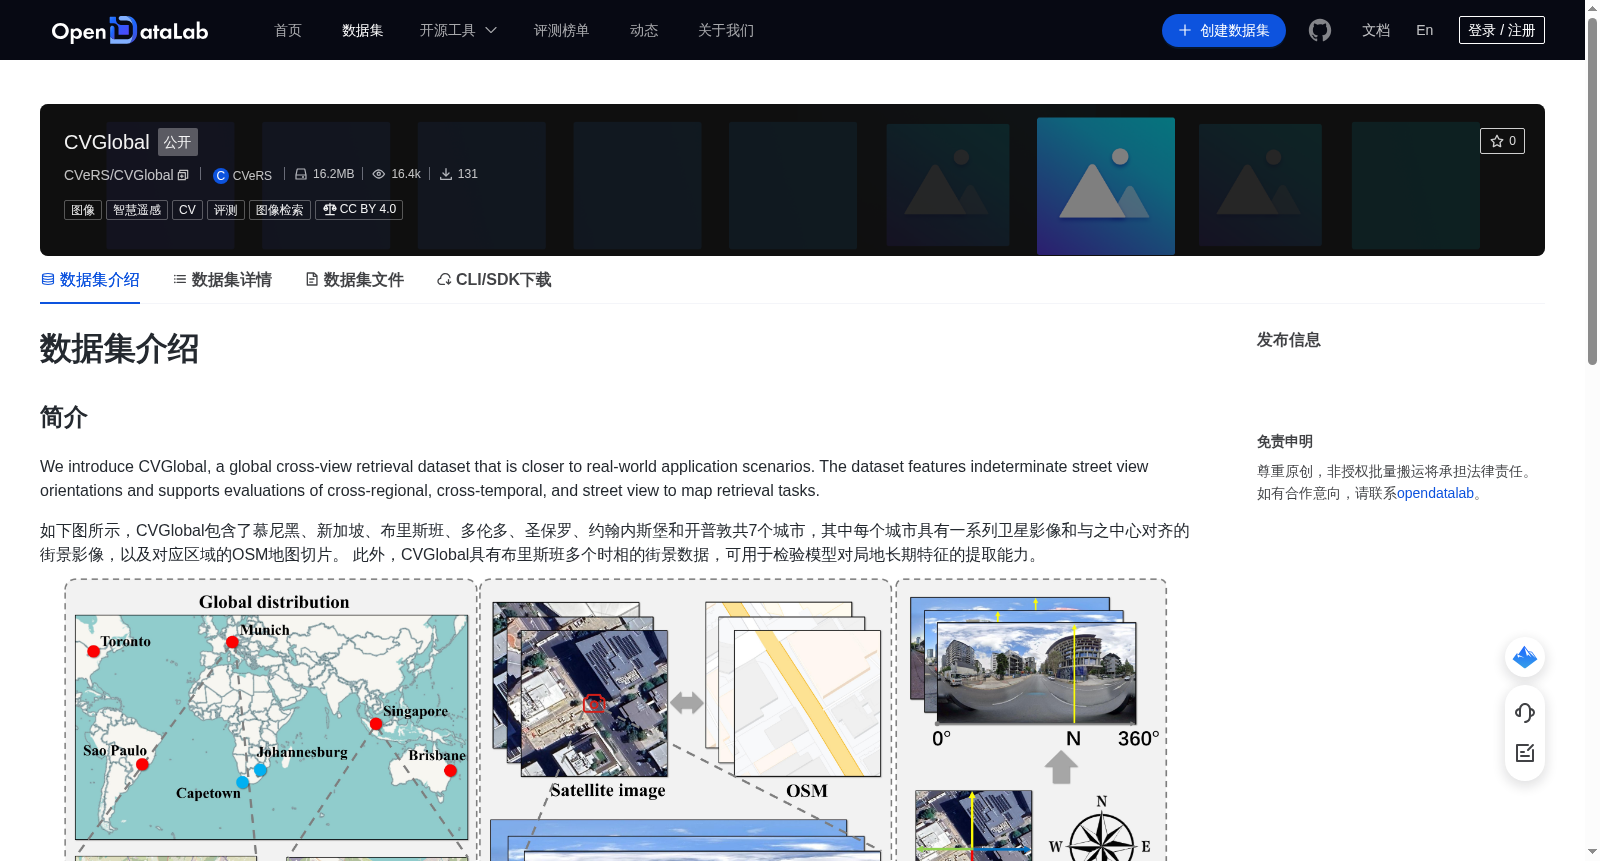This screenshot has width=1600, height=861.
Task: Open 数据集 navigation item
Action: click(x=362, y=30)
